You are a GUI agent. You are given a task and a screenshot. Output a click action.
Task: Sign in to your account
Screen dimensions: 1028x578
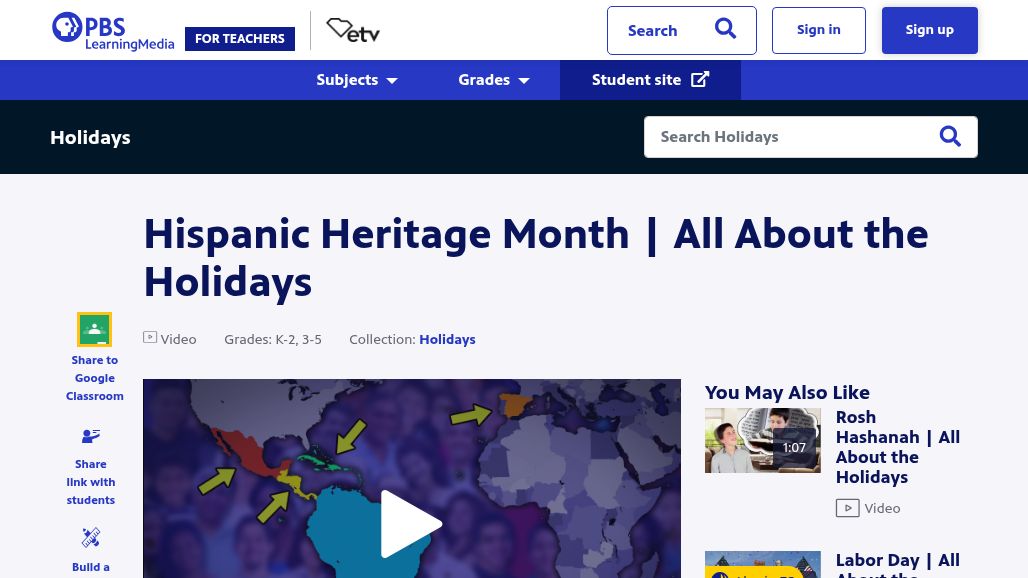(x=818, y=29)
